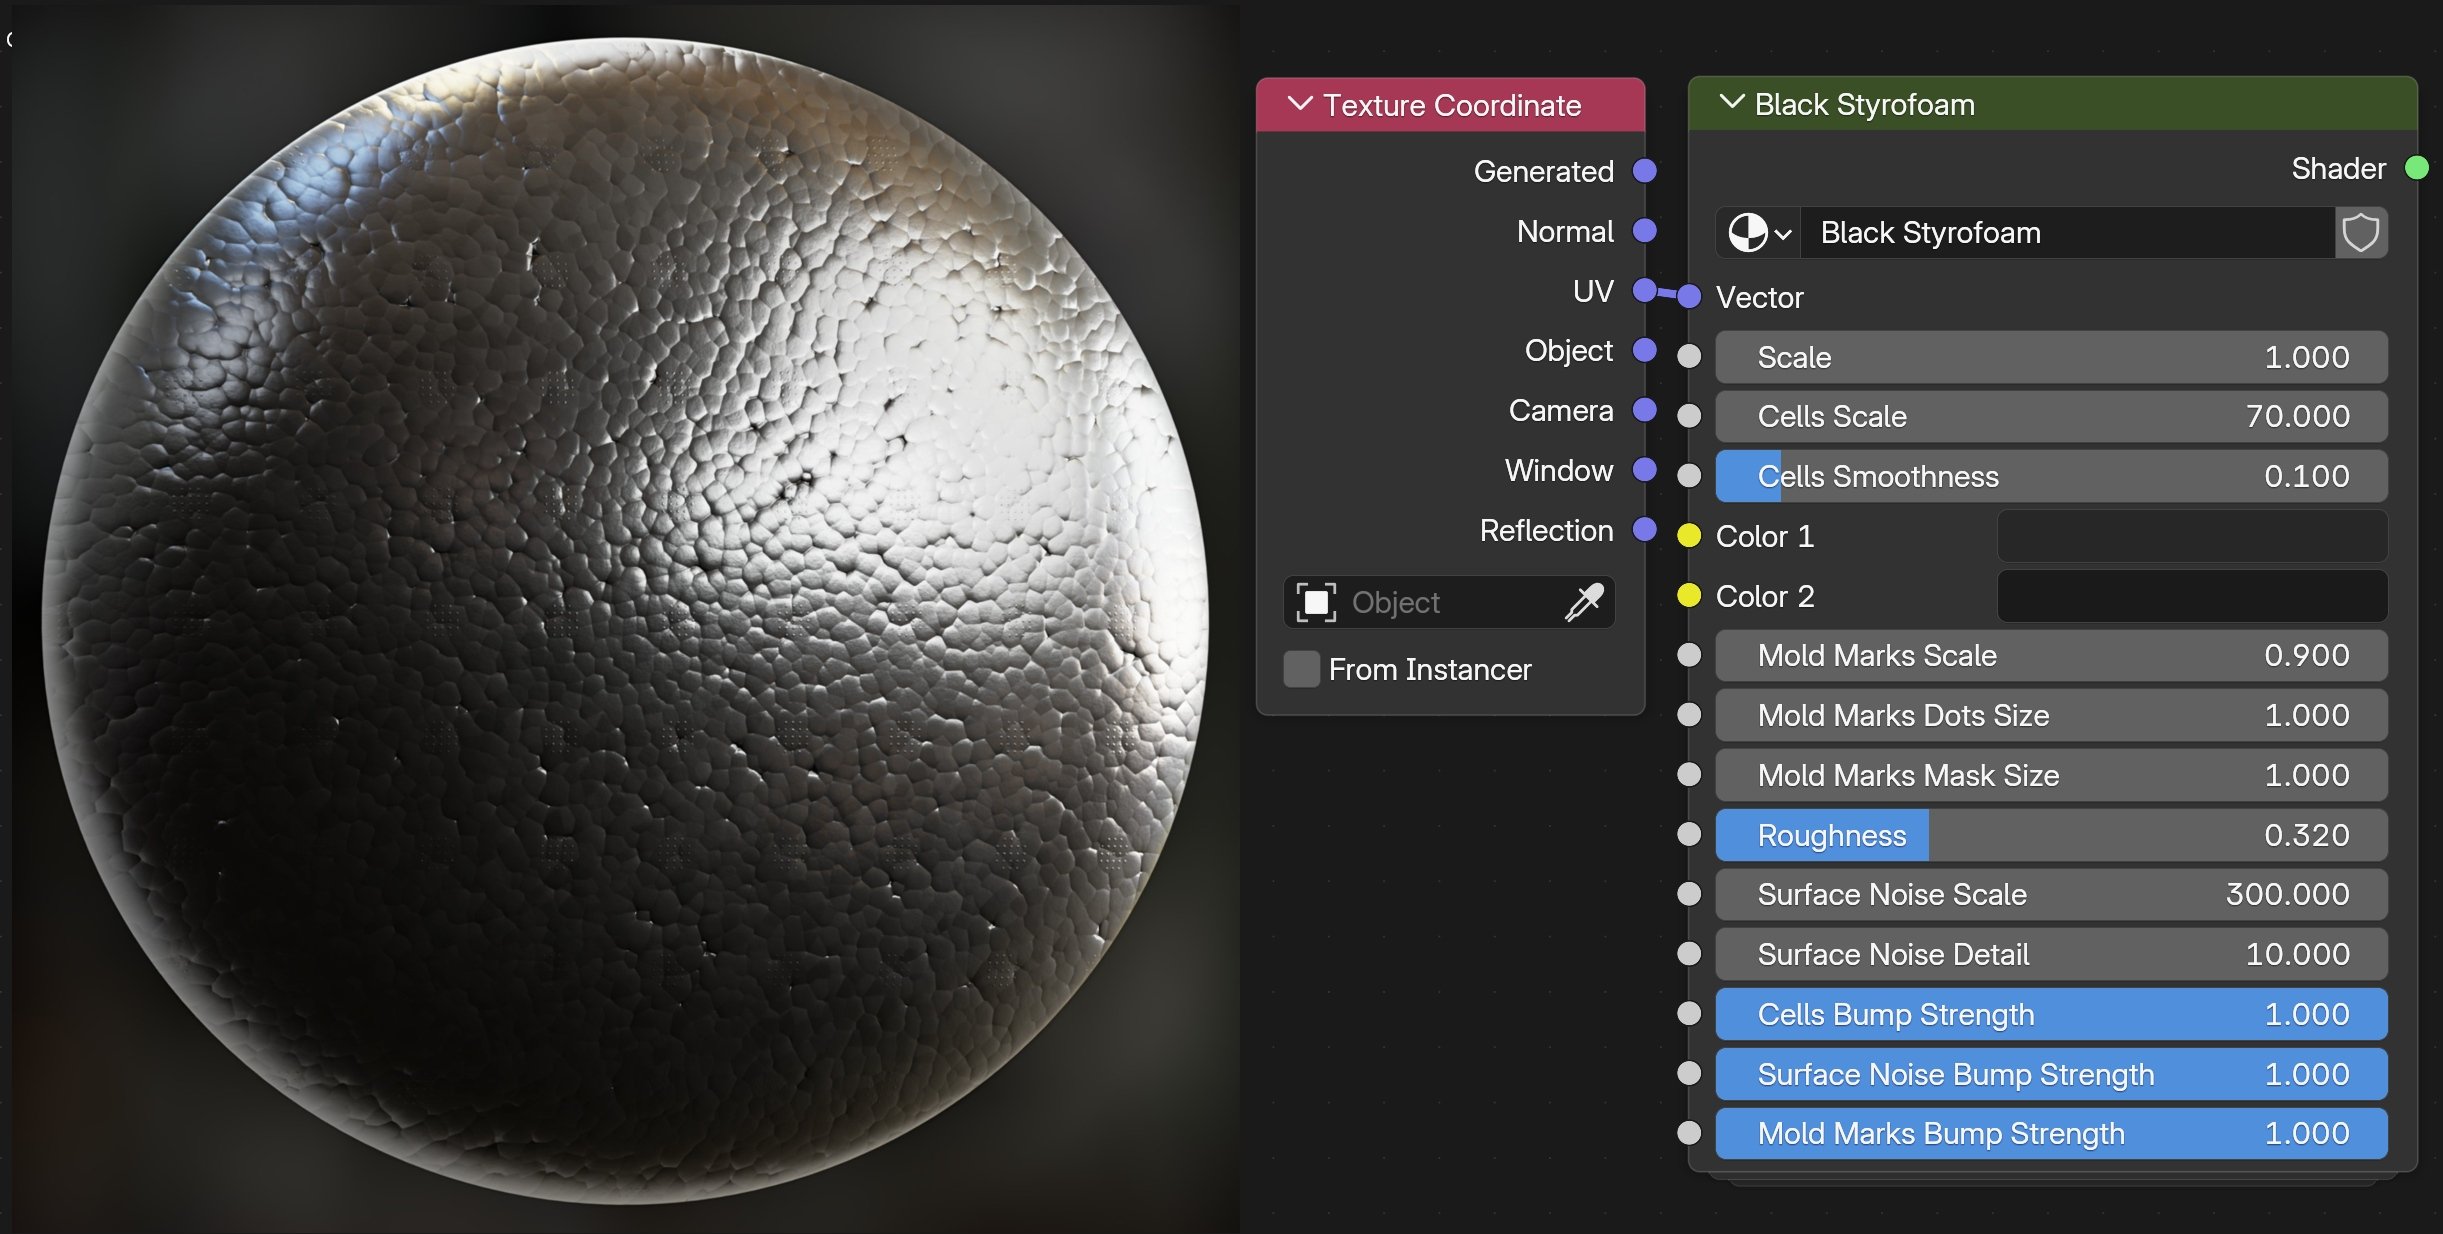Viewport: 2443px width, 1234px height.
Task: Collapse the Texture Coordinate node
Action: click(x=1299, y=104)
